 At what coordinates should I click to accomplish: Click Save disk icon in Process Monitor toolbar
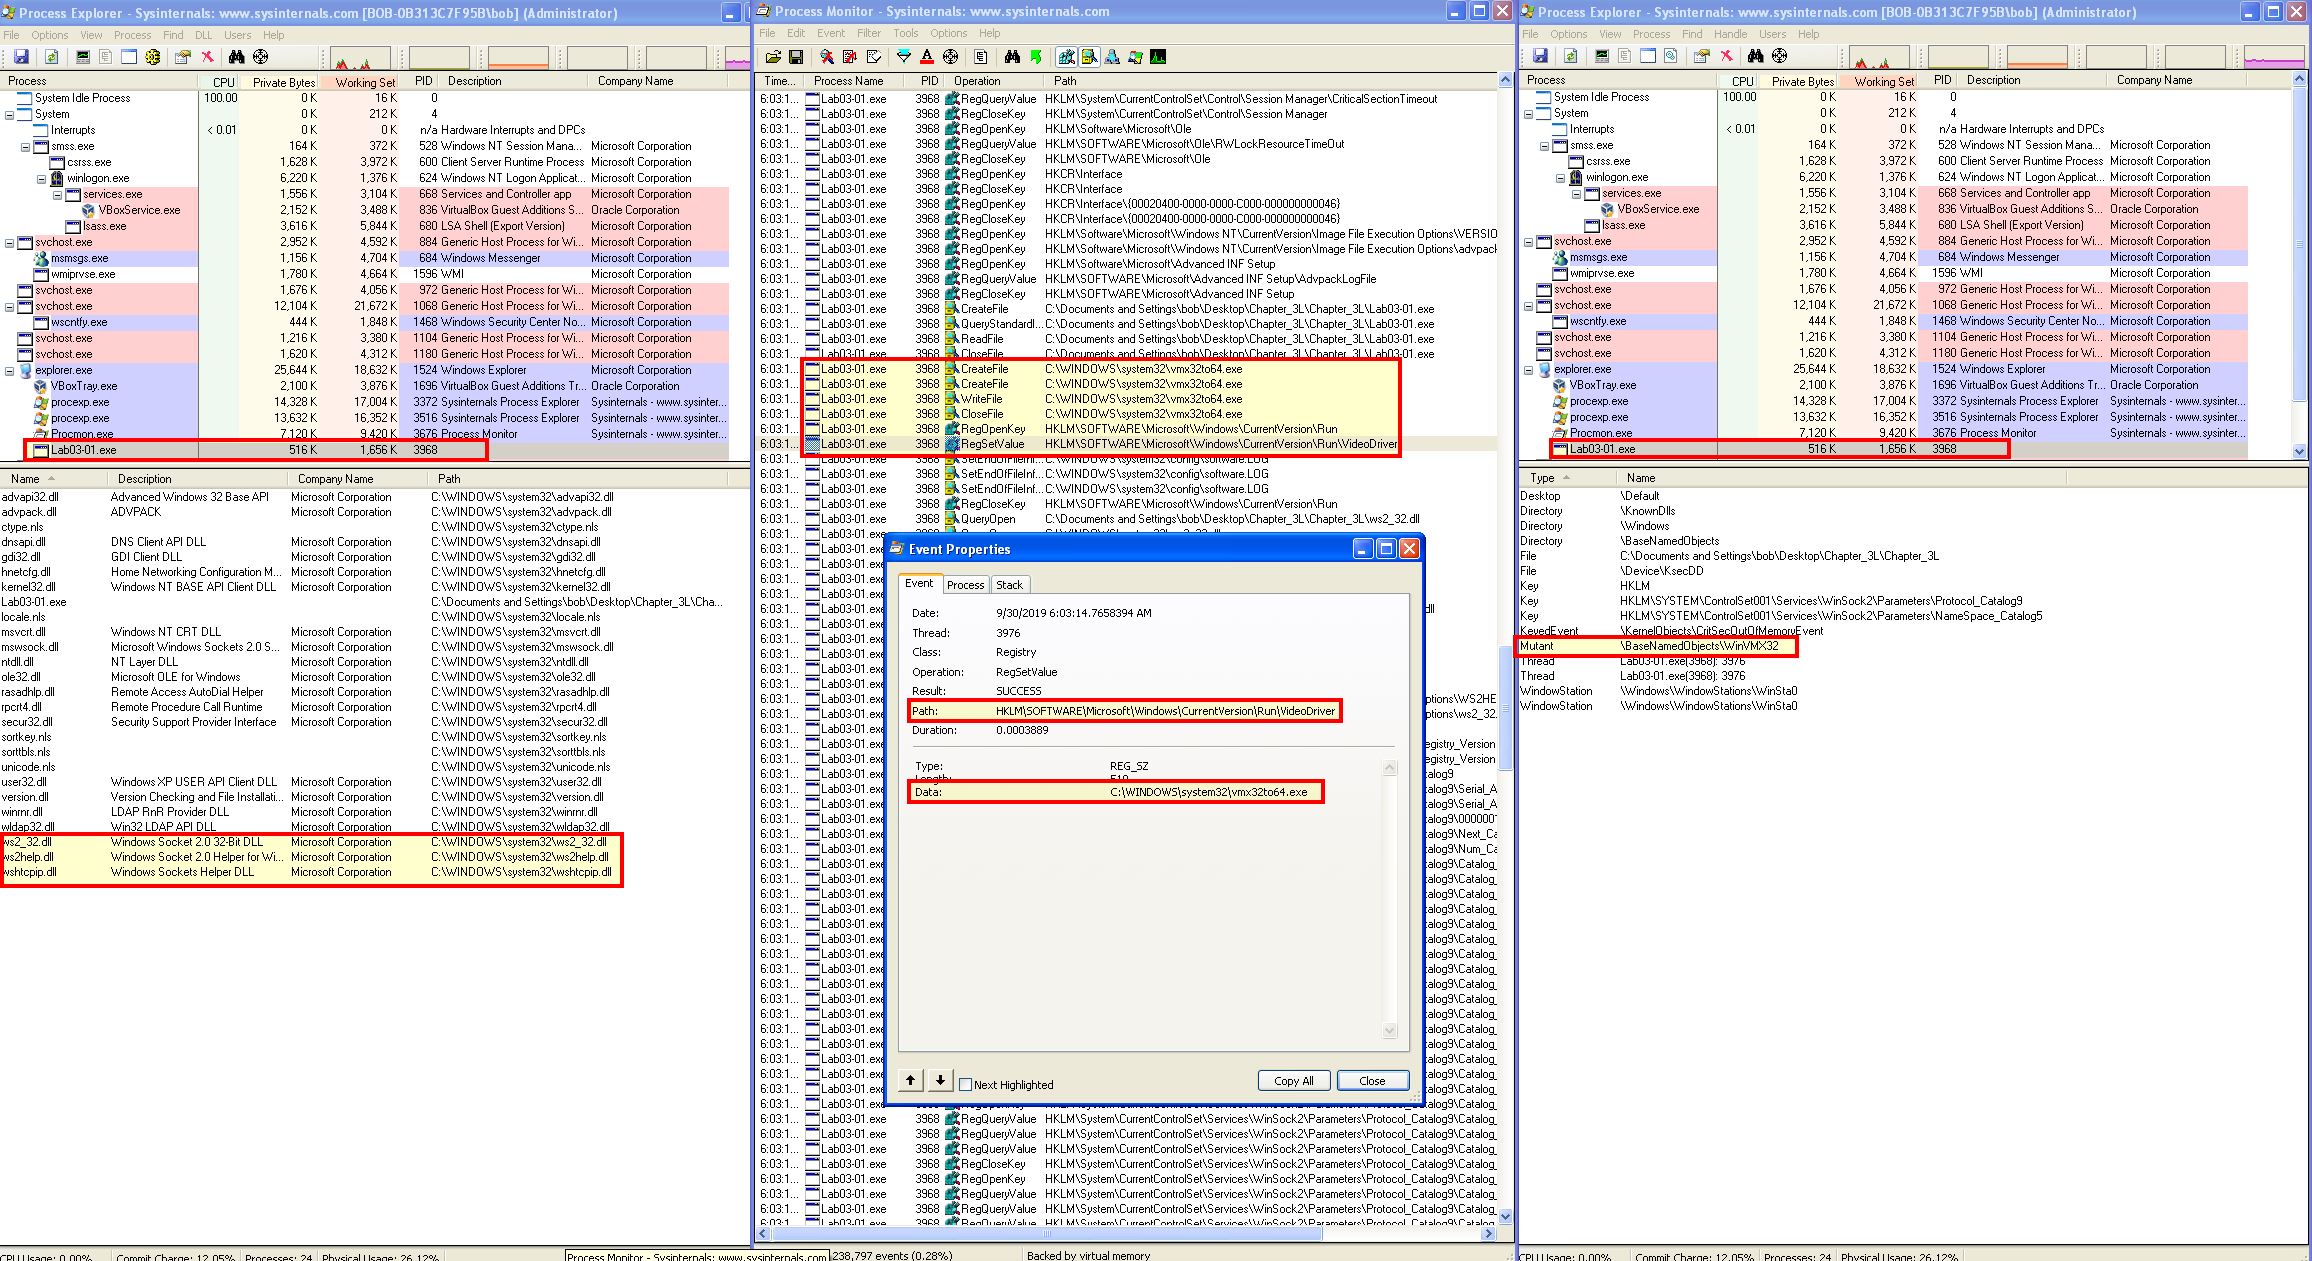pos(796,57)
